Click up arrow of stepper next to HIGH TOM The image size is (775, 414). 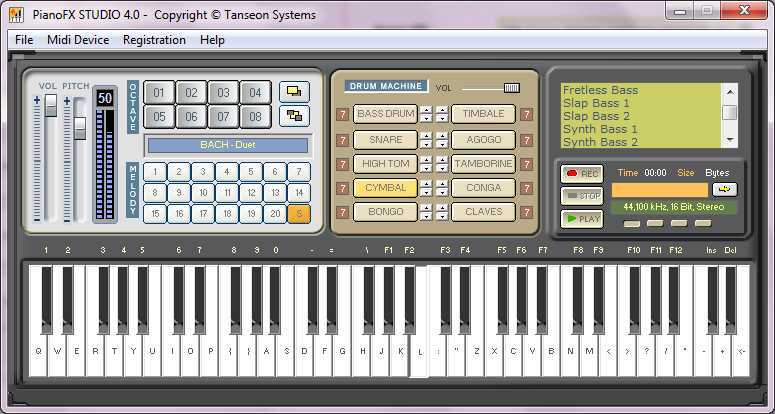pos(426,160)
